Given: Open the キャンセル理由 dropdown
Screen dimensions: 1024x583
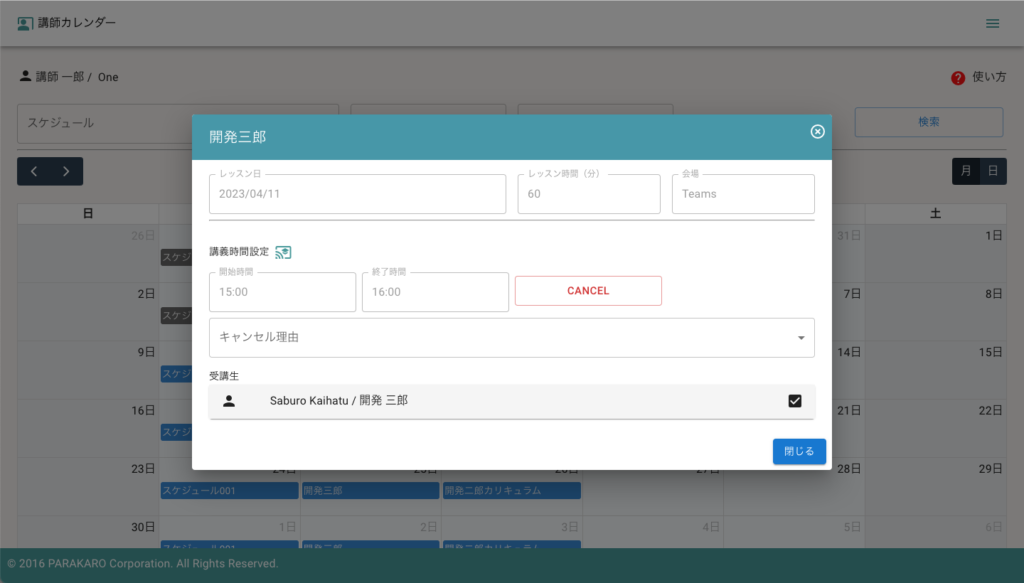Looking at the screenshot, I should click(500, 338).
